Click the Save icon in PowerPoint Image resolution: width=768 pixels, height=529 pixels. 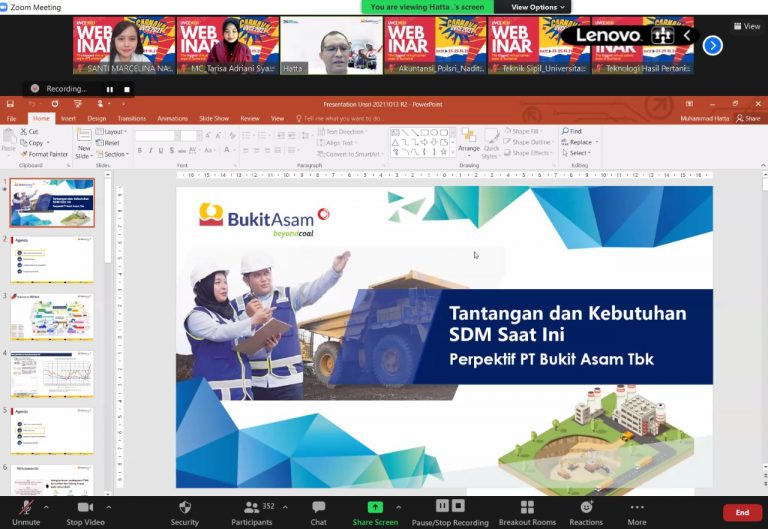coord(10,104)
